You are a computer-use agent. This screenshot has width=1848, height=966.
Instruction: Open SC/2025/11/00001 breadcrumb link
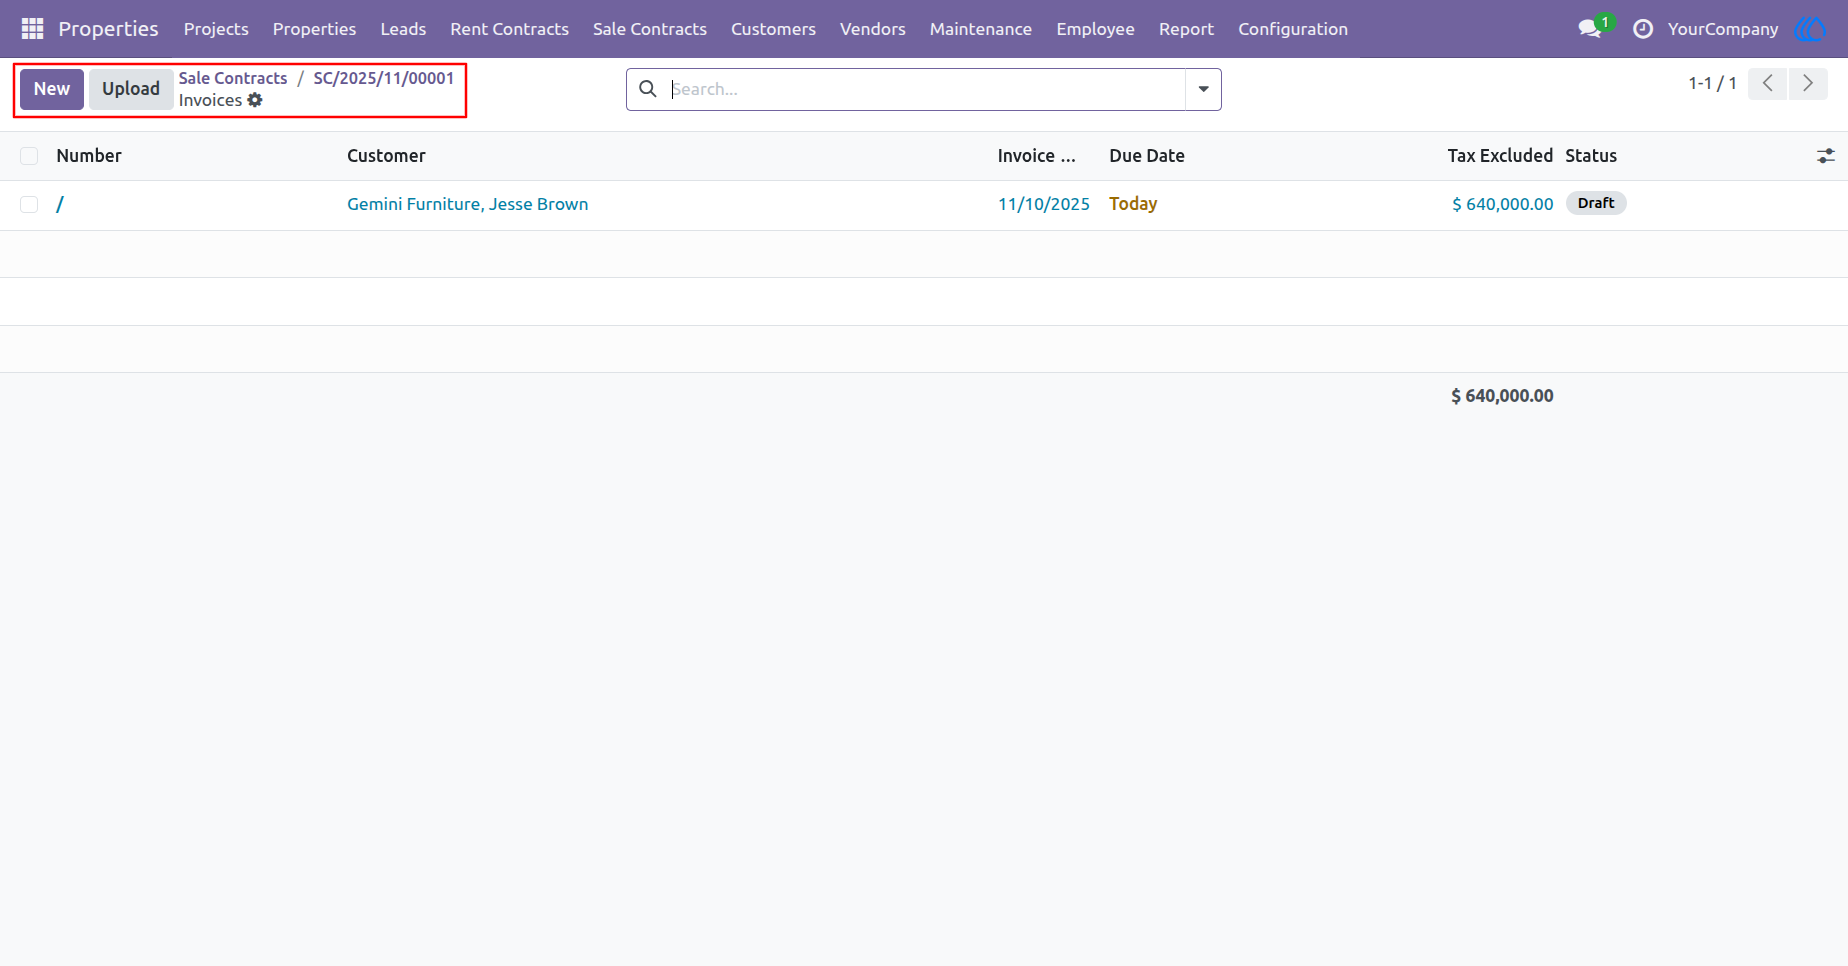[384, 78]
